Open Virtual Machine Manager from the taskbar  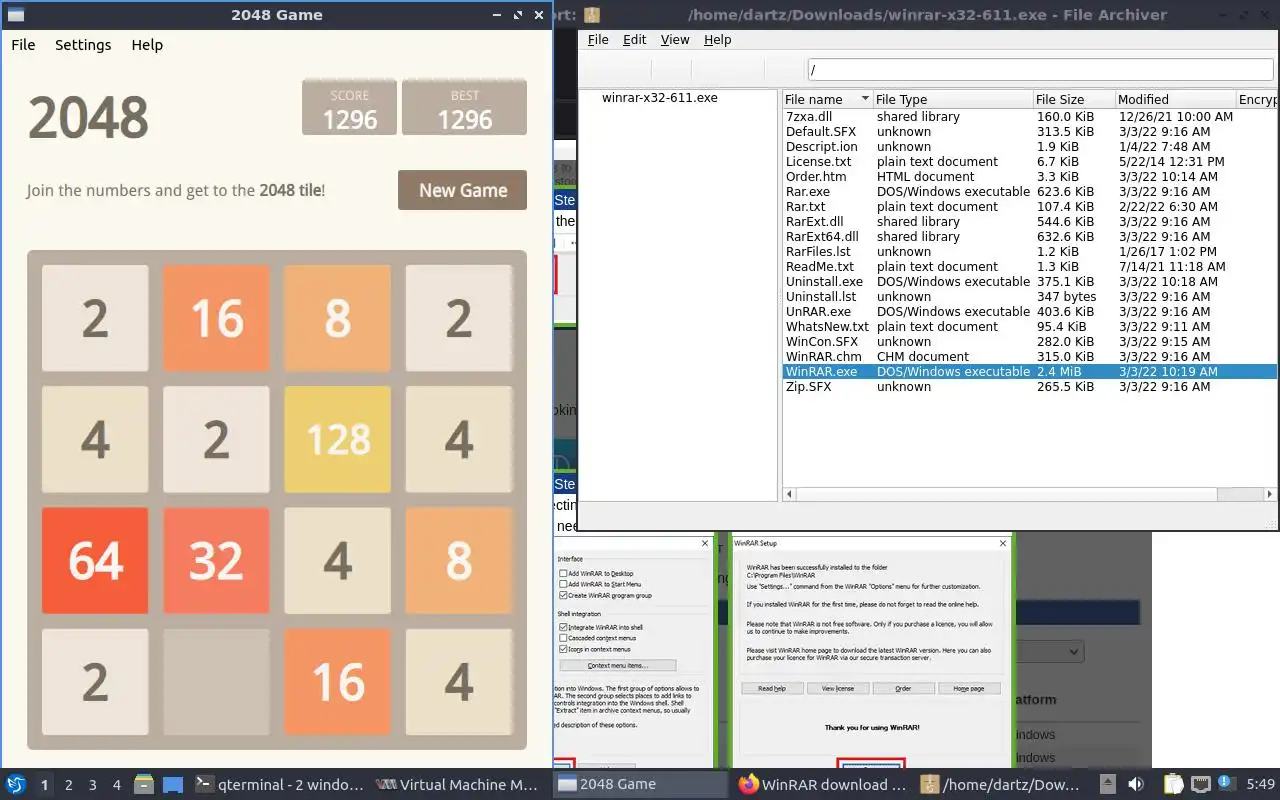457,785
